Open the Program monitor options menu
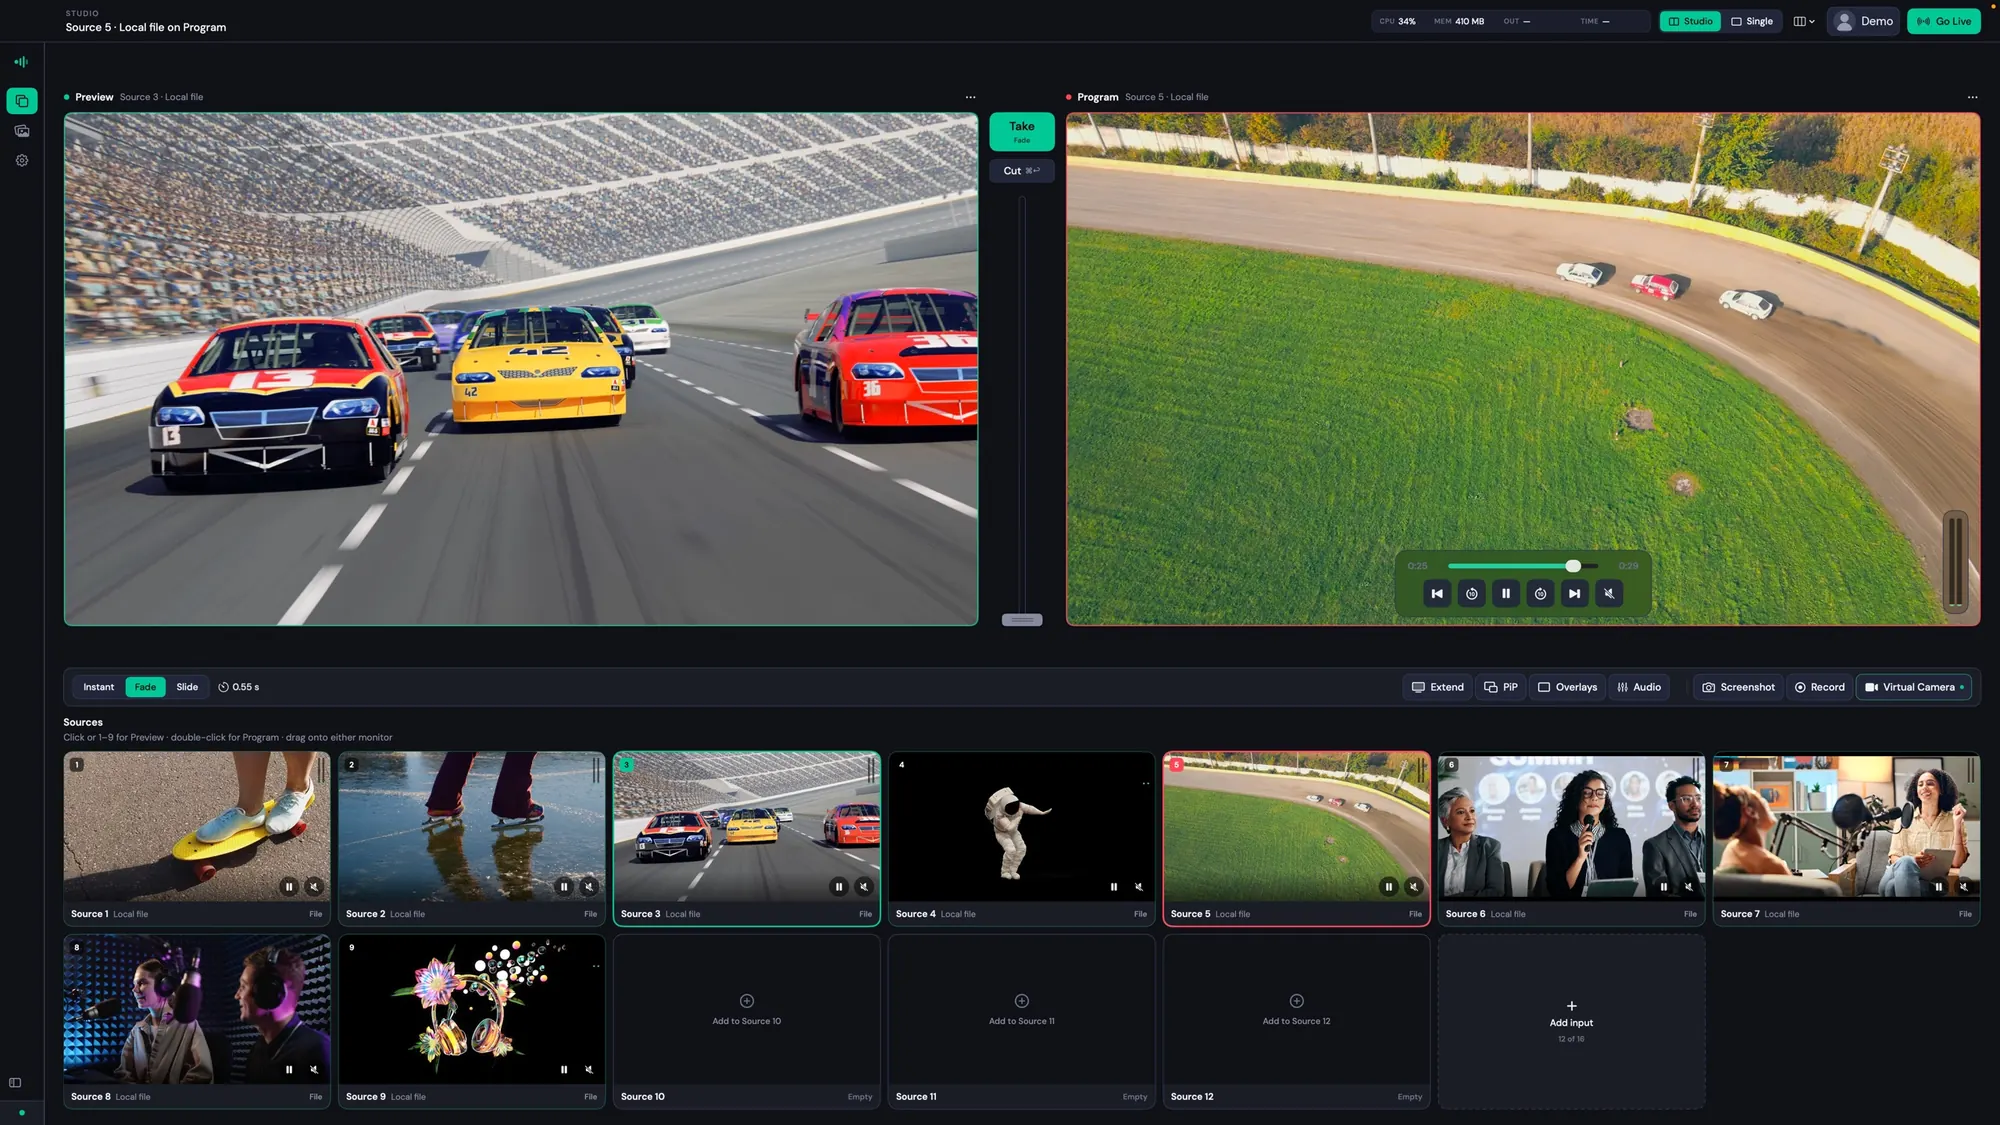Viewport: 2000px width, 1125px height. point(1972,97)
